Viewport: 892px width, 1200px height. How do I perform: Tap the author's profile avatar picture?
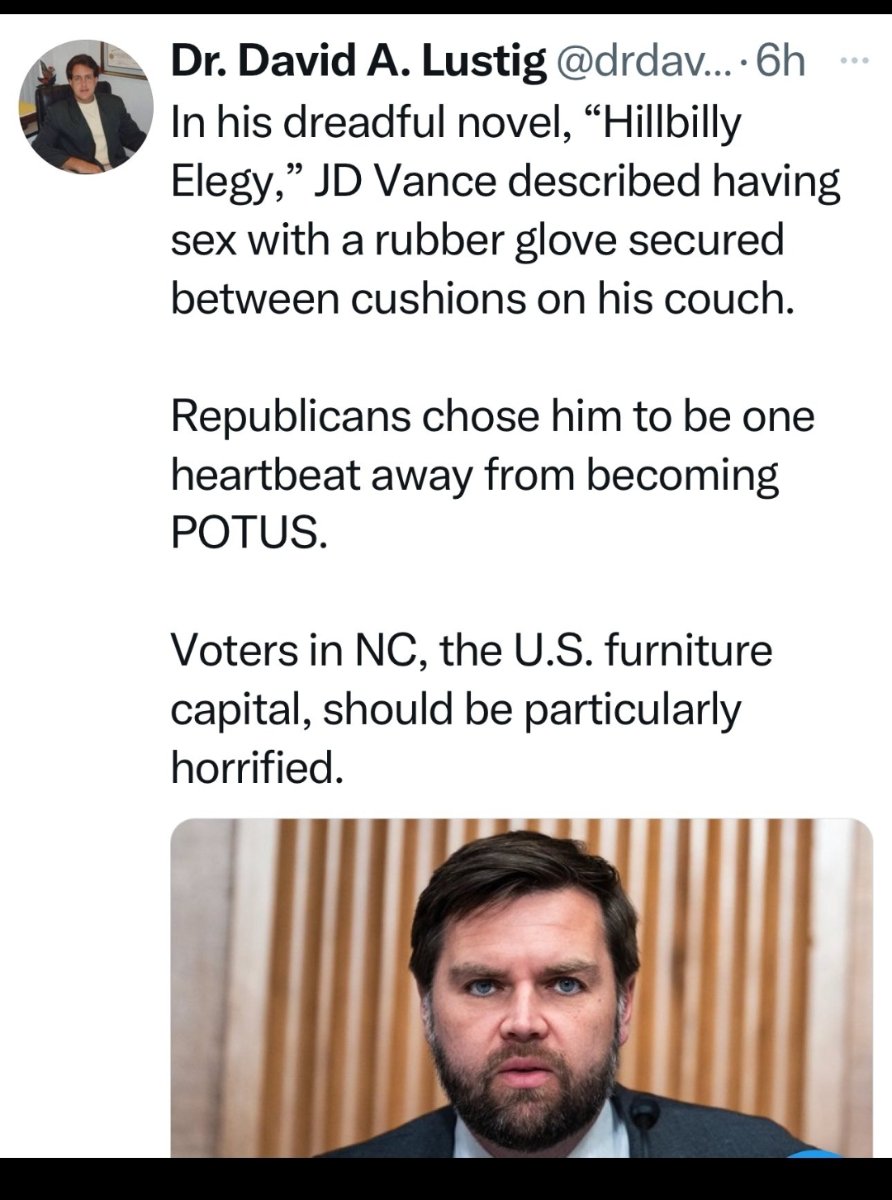(x=87, y=108)
